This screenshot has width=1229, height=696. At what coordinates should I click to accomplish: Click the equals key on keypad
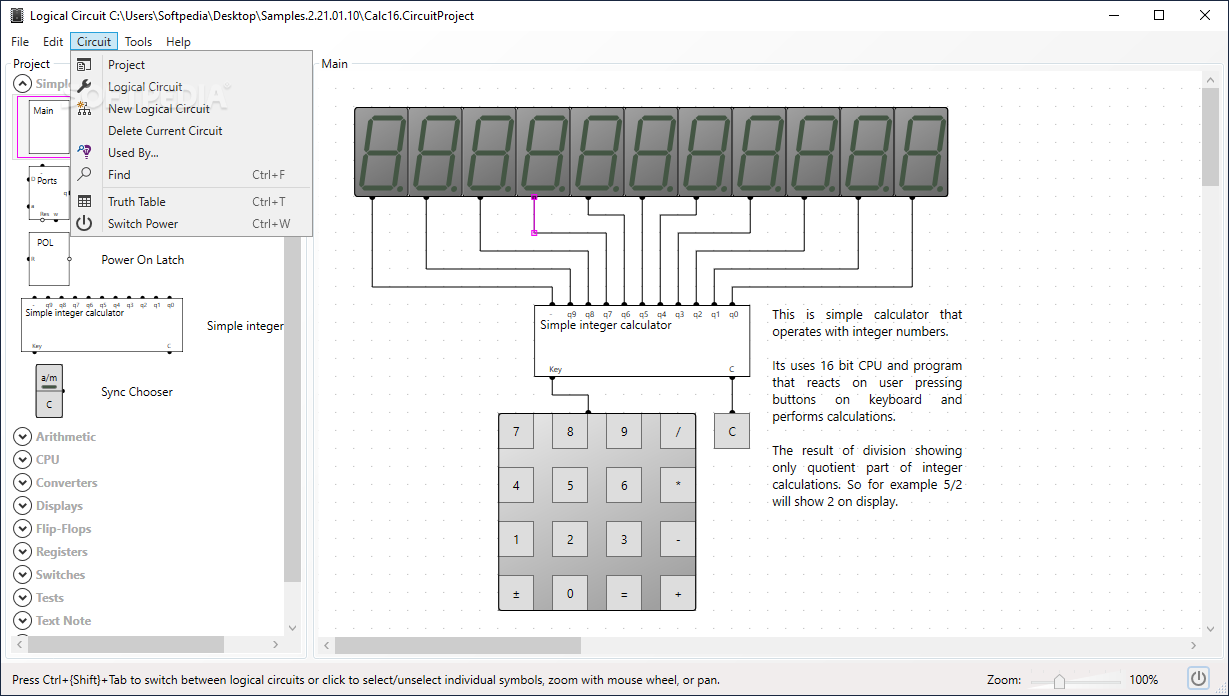coord(624,594)
